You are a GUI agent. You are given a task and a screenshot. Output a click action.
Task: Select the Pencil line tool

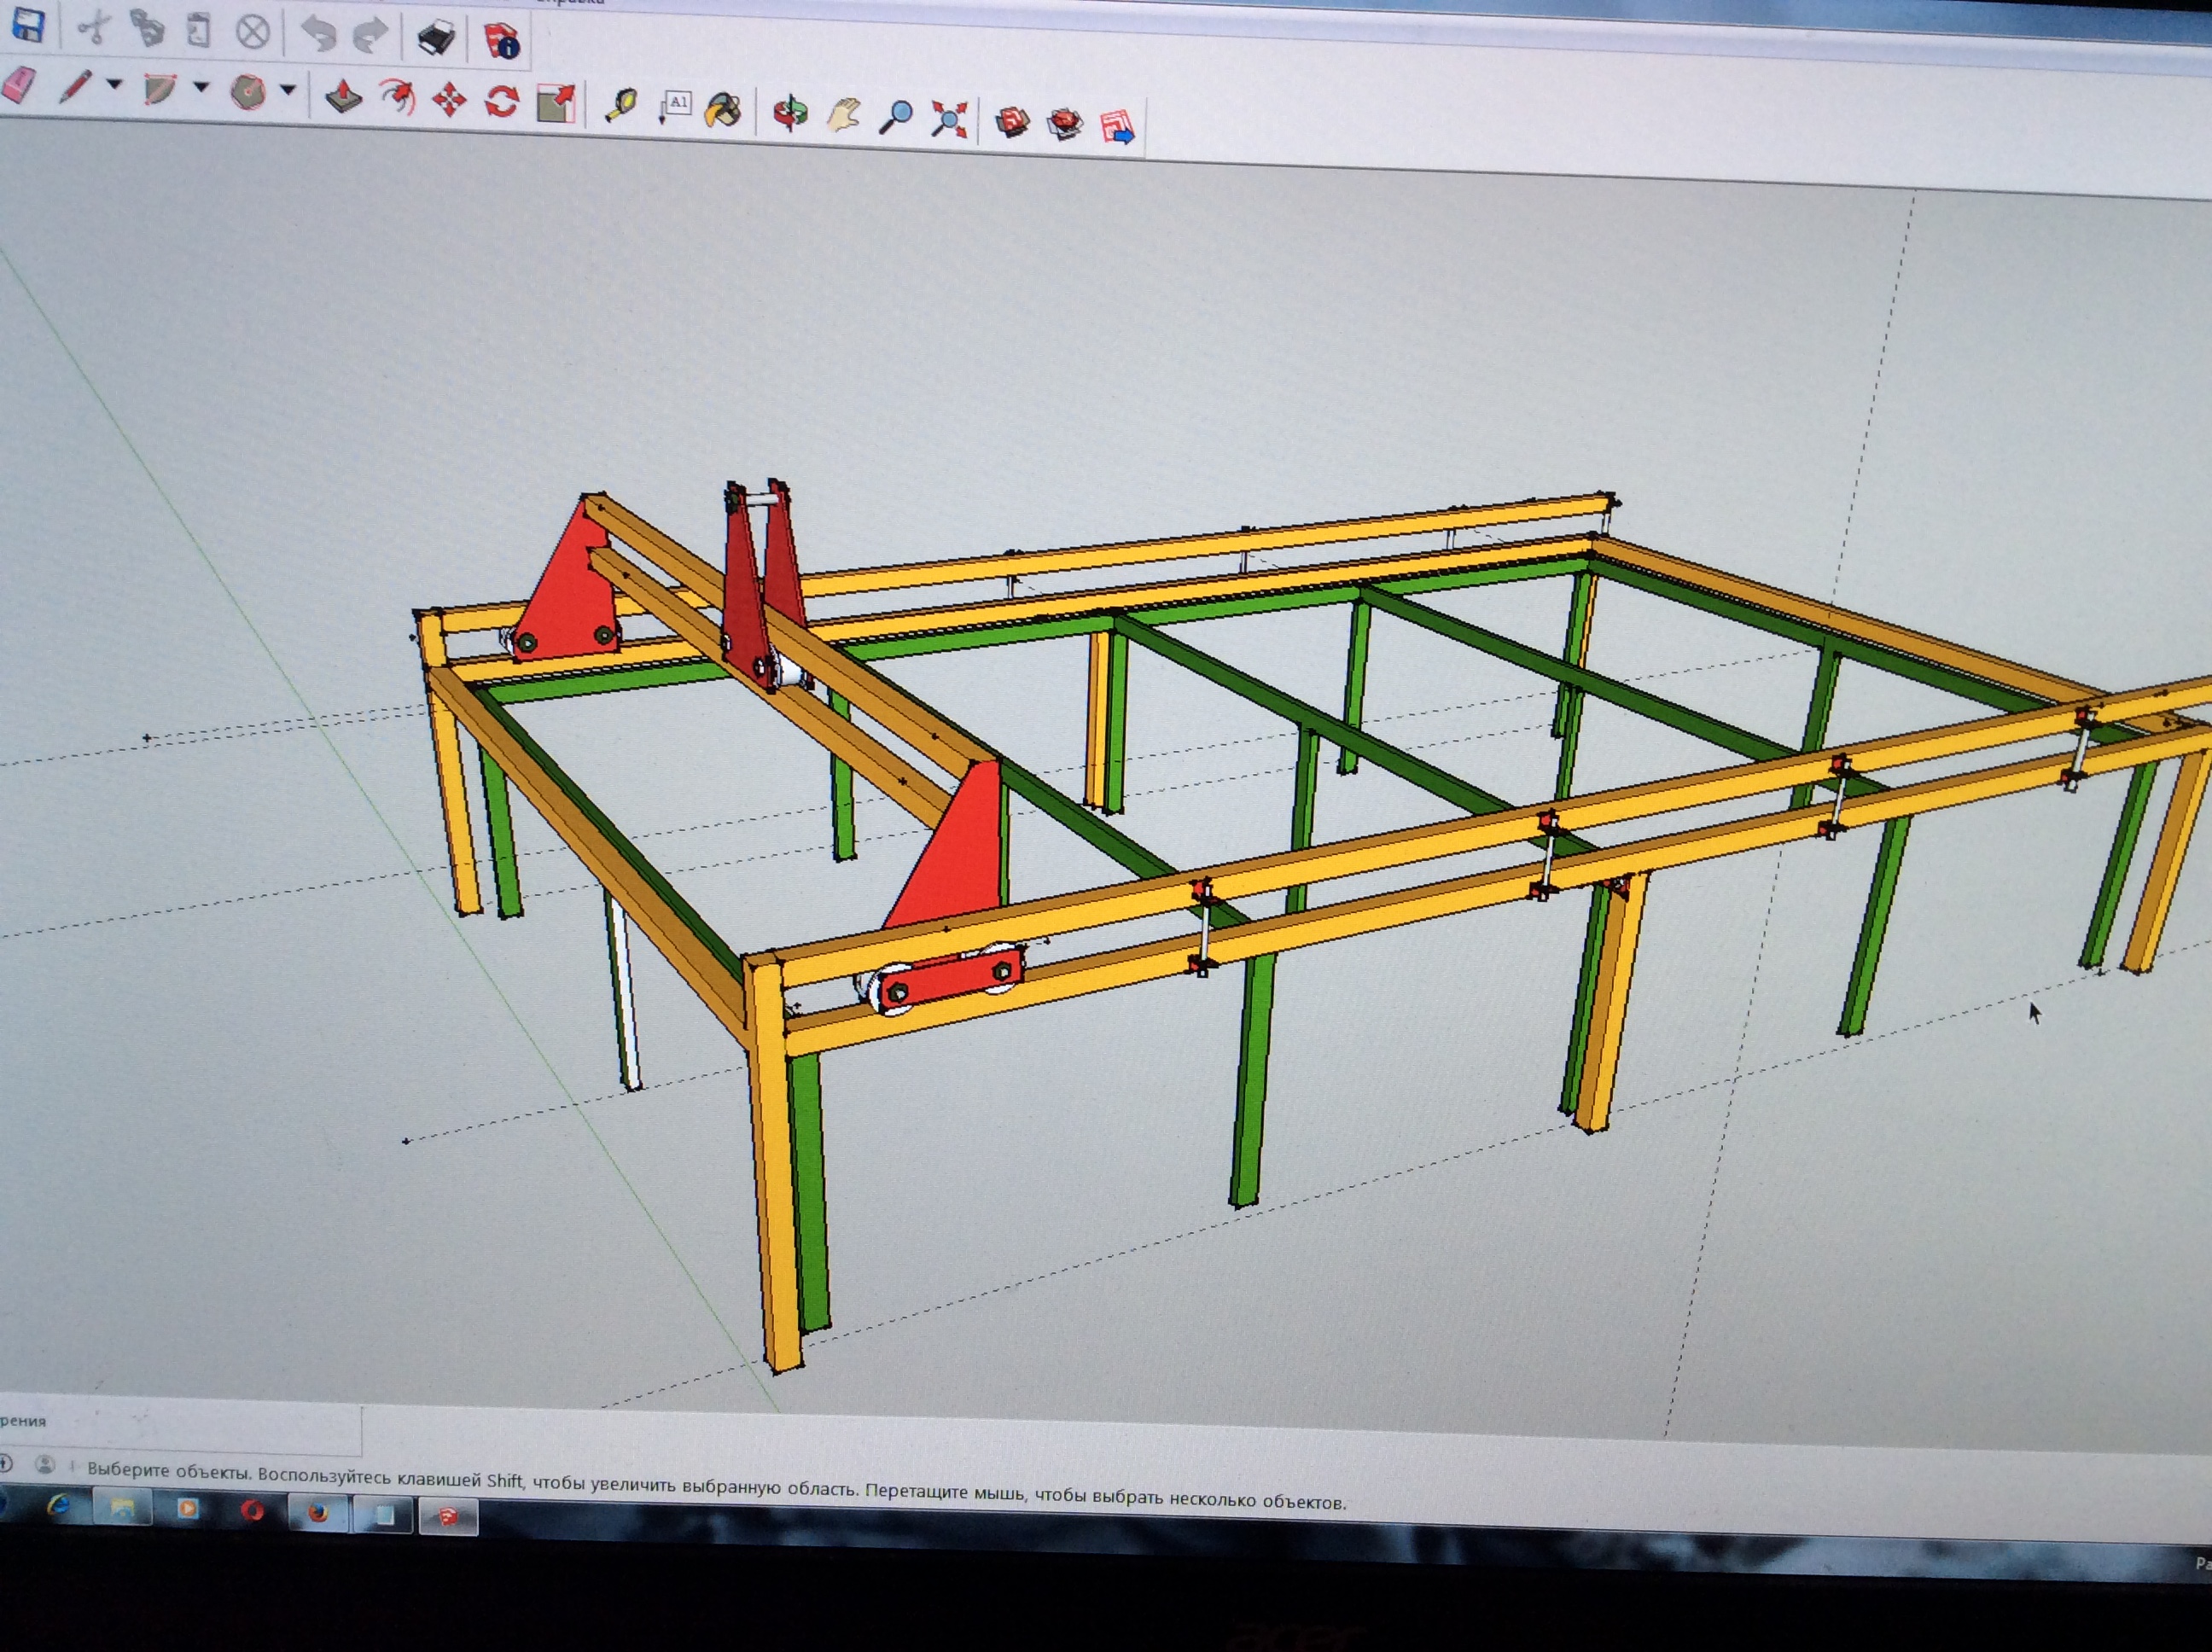pos(75,87)
